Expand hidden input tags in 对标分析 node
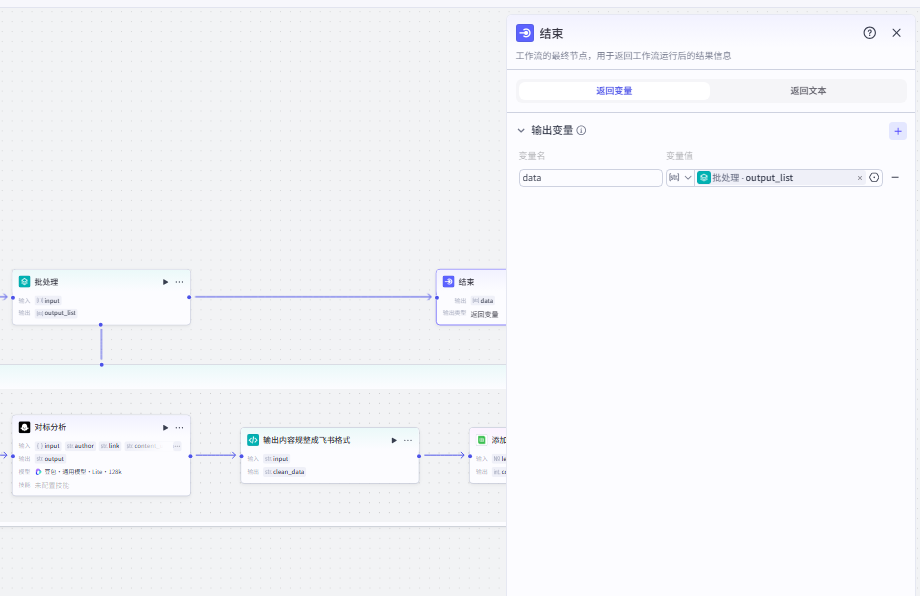 [177, 446]
